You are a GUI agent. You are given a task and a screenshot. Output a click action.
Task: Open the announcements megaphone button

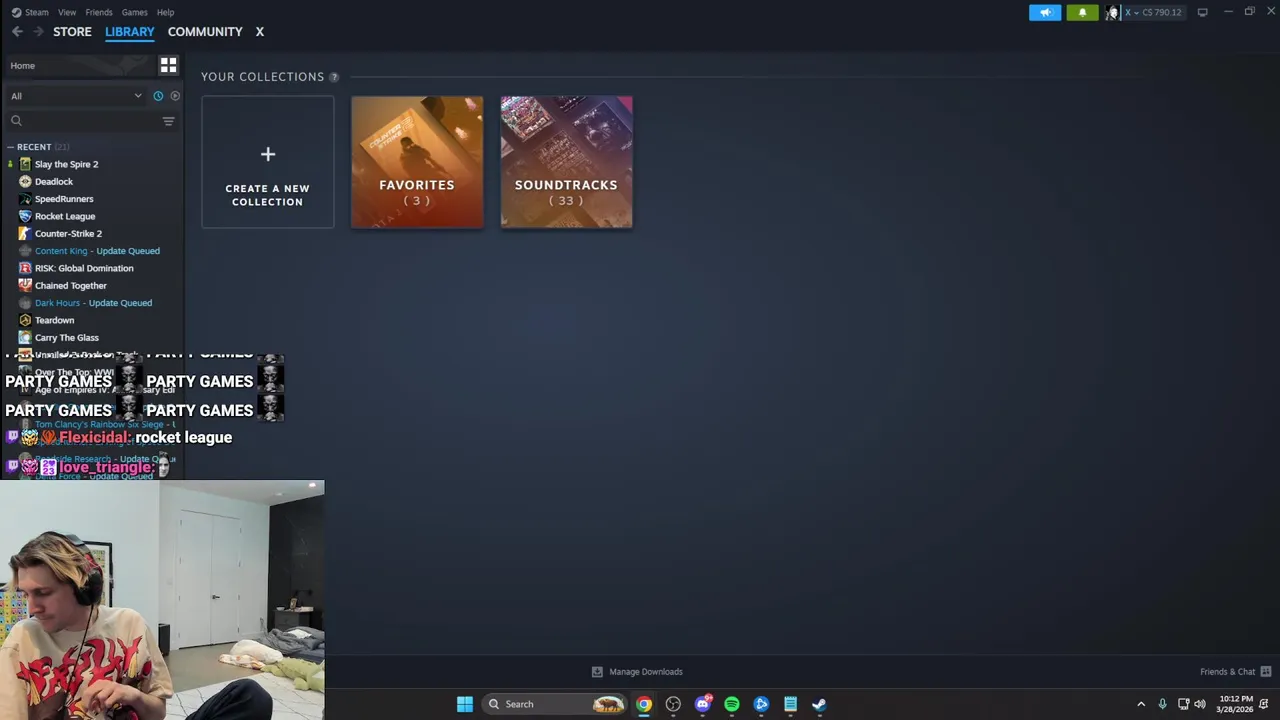(x=1045, y=12)
